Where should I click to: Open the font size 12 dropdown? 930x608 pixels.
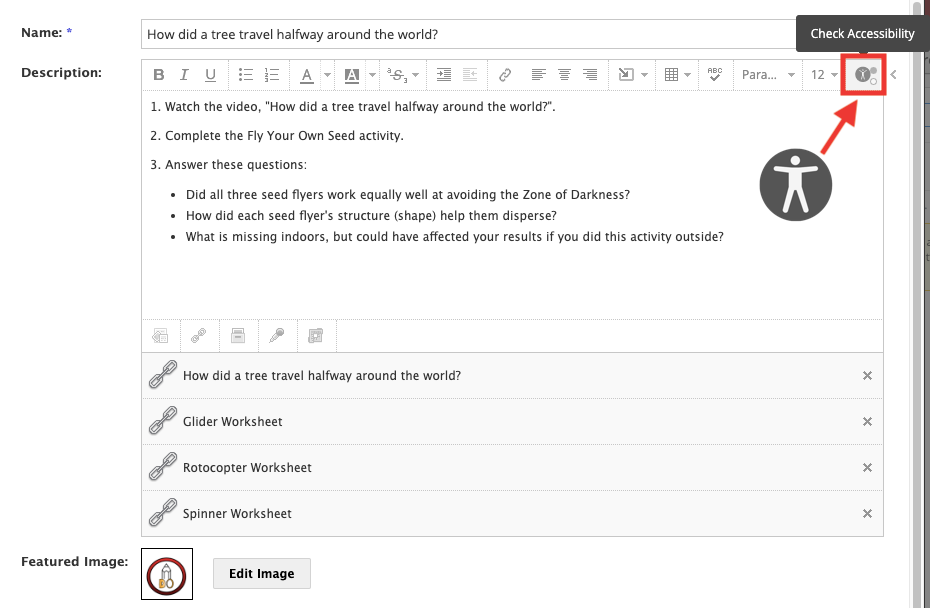(824, 75)
